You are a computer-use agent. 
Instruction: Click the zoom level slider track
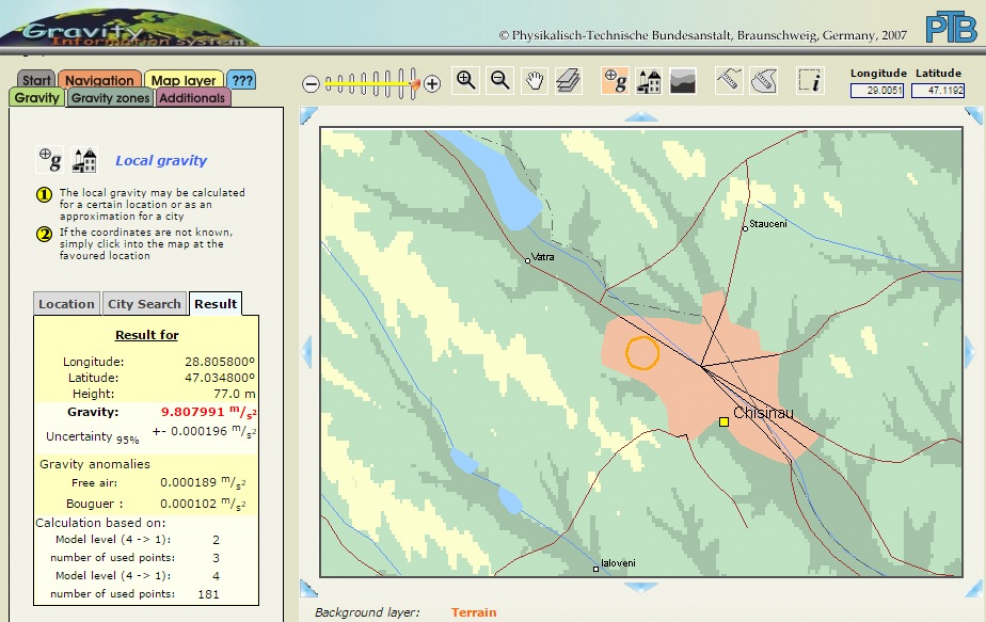coord(370,84)
